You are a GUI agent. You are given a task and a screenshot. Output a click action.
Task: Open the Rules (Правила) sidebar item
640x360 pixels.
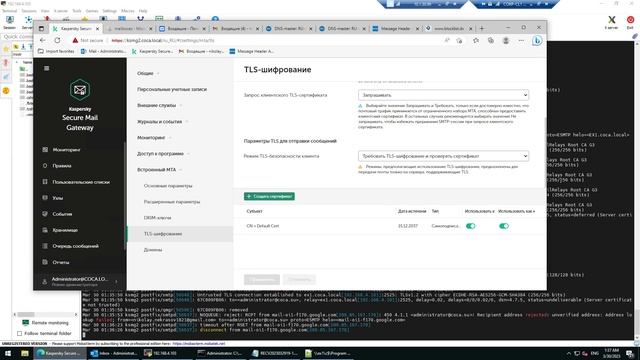[x=62, y=166]
